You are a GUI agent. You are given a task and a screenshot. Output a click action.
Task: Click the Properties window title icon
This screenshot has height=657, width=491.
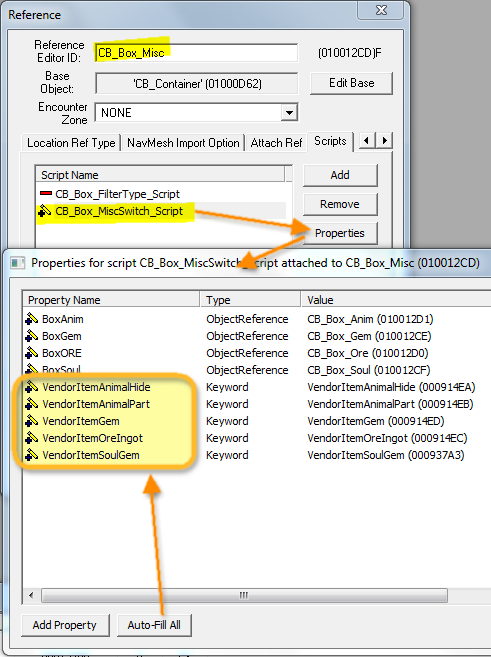point(17,263)
